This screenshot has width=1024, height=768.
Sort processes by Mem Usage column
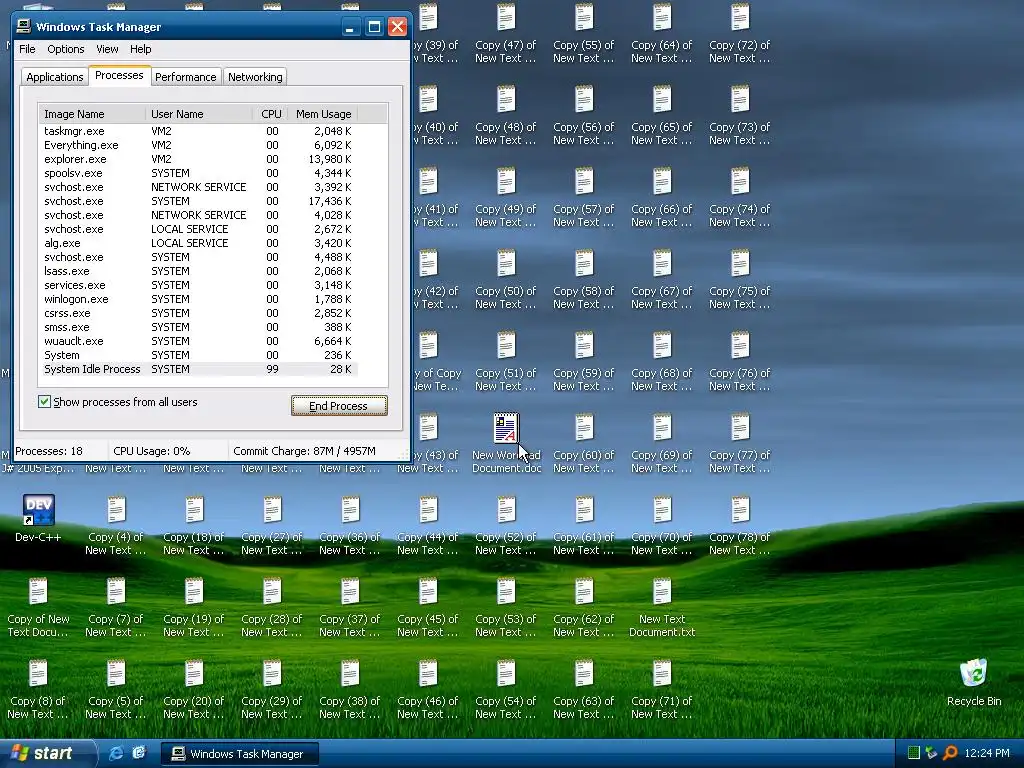pyautogui.click(x=323, y=114)
